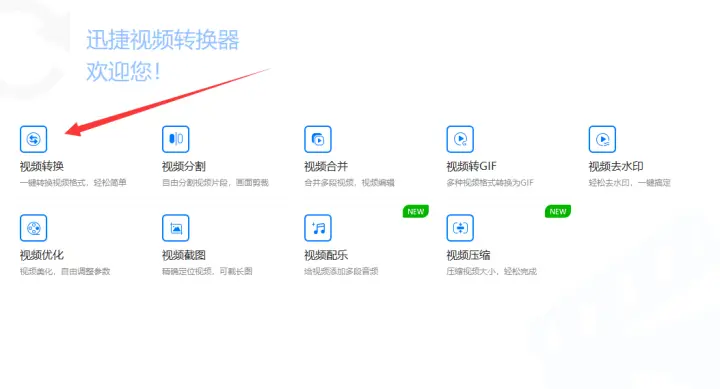
Task: Click the 迅捷视频转换器 title text
Action: pos(163,40)
